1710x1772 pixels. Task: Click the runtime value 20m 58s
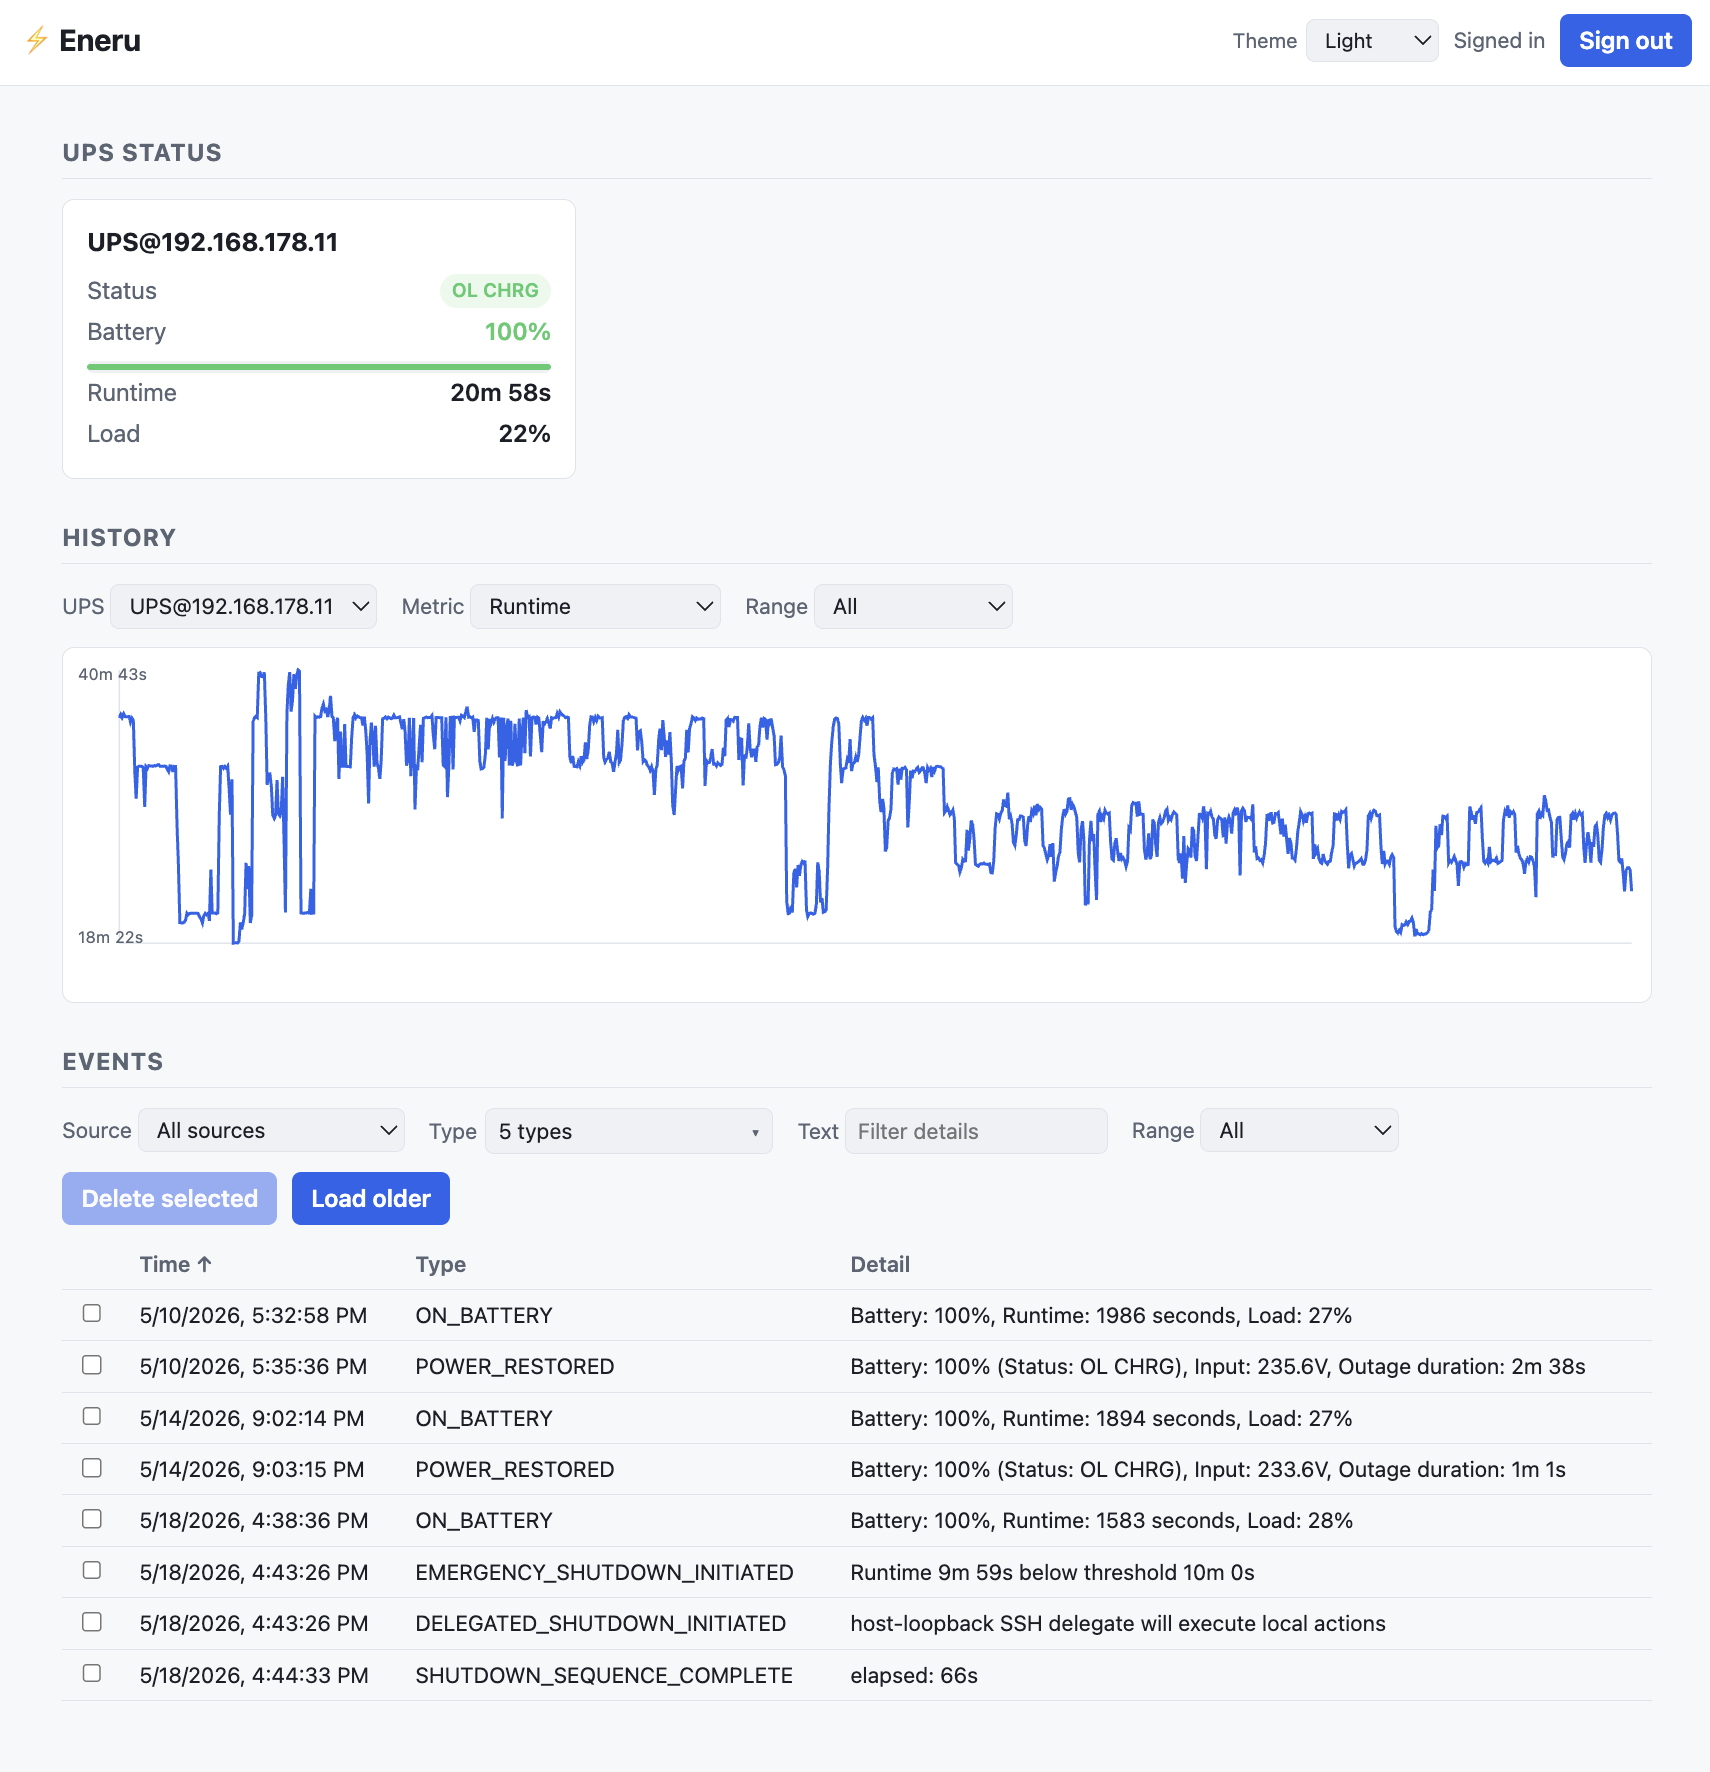(x=500, y=393)
